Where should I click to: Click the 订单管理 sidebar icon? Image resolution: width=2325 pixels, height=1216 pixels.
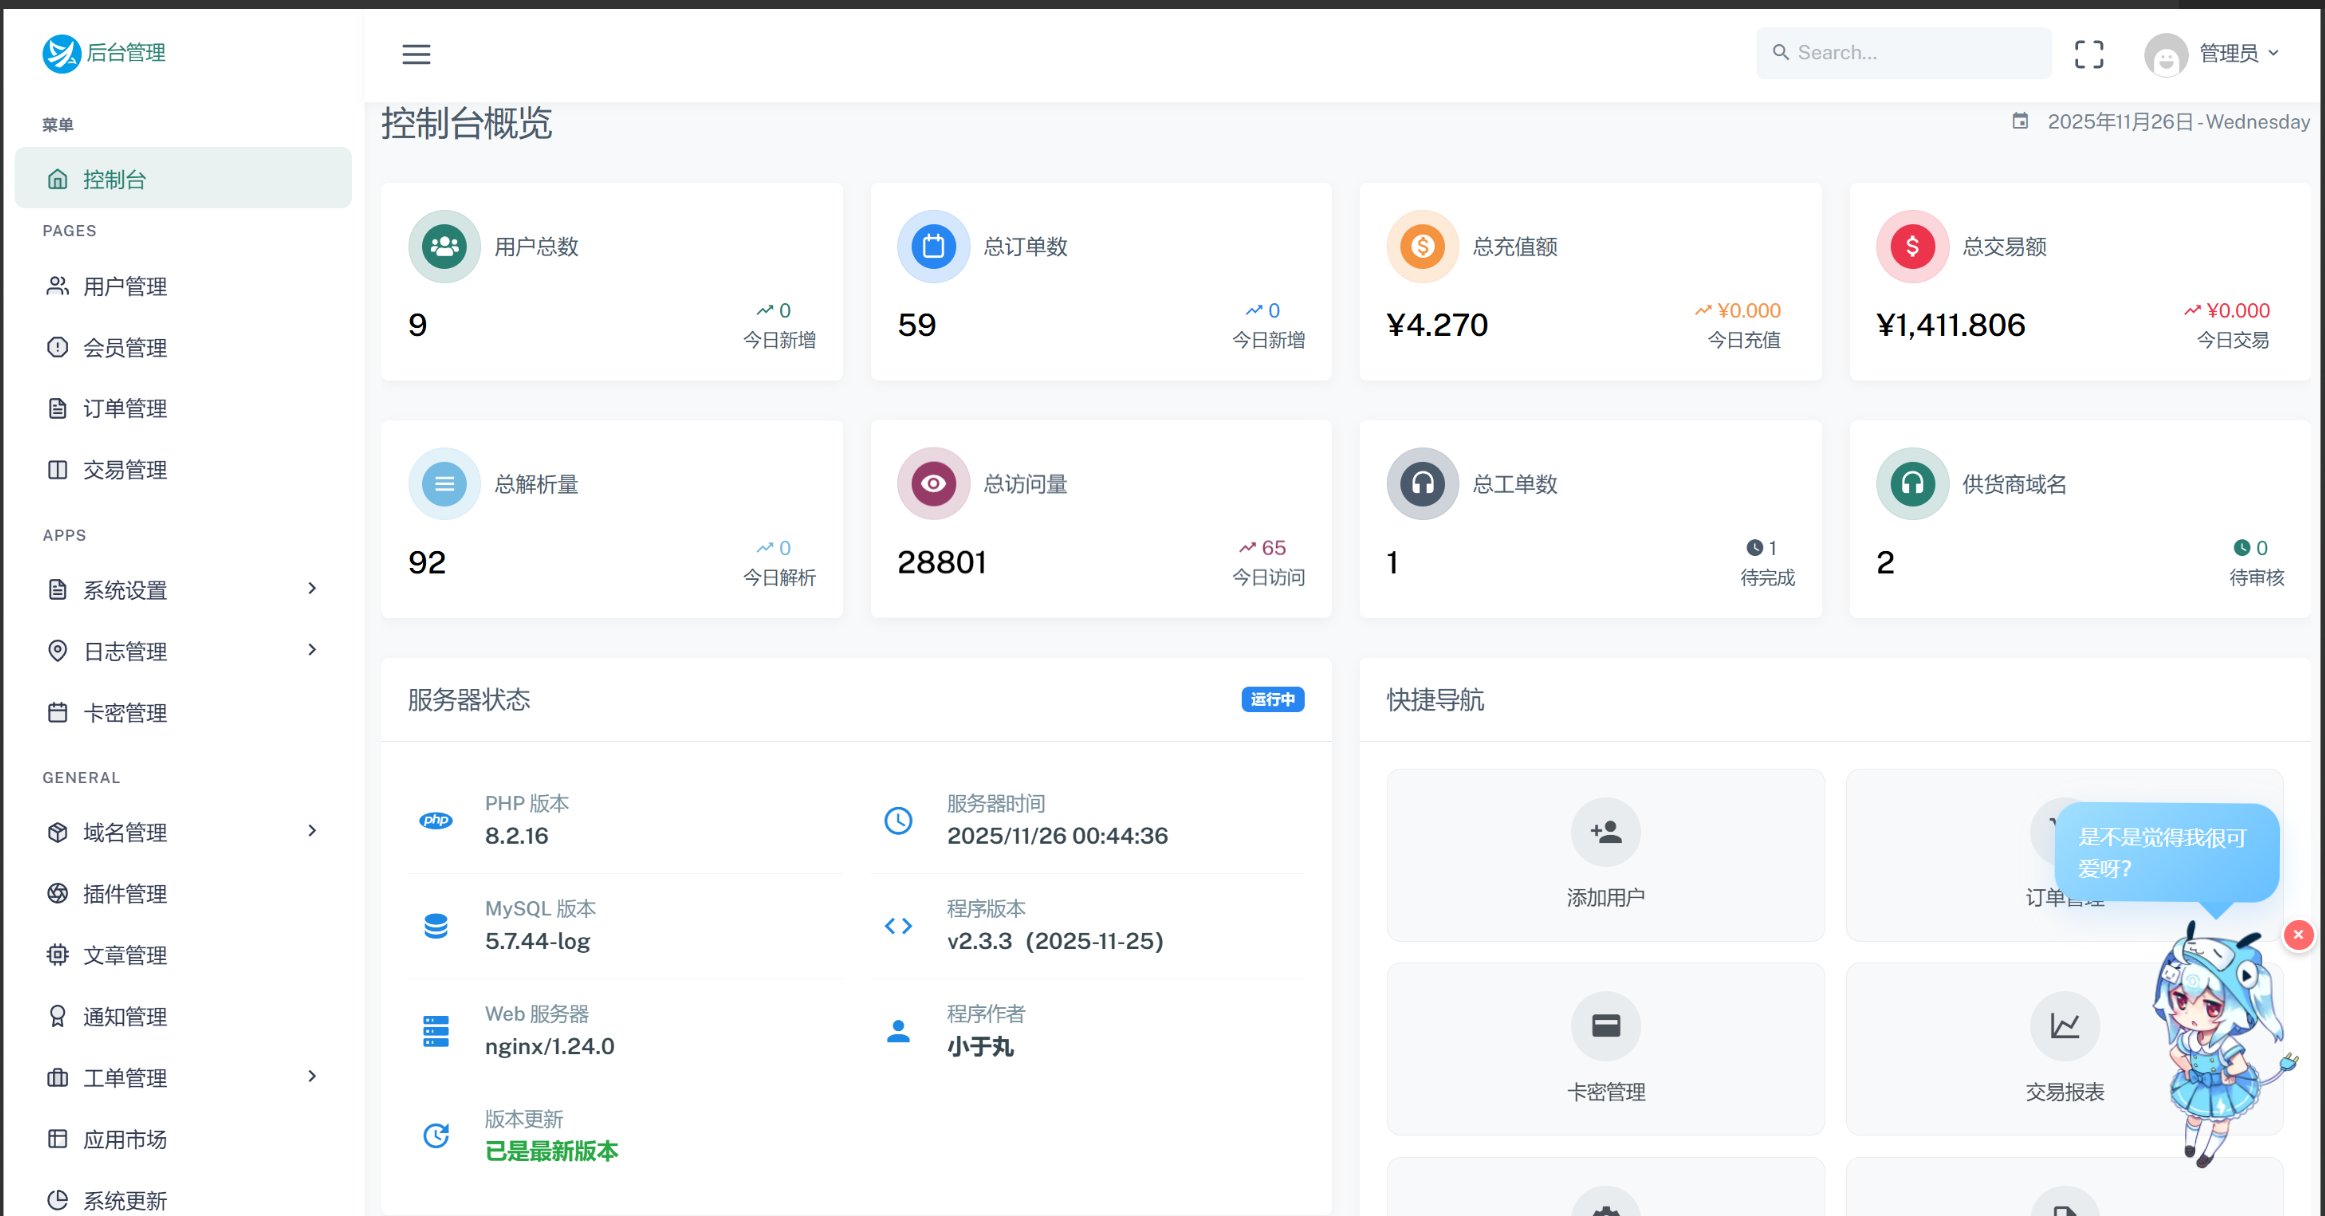point(57,408)
